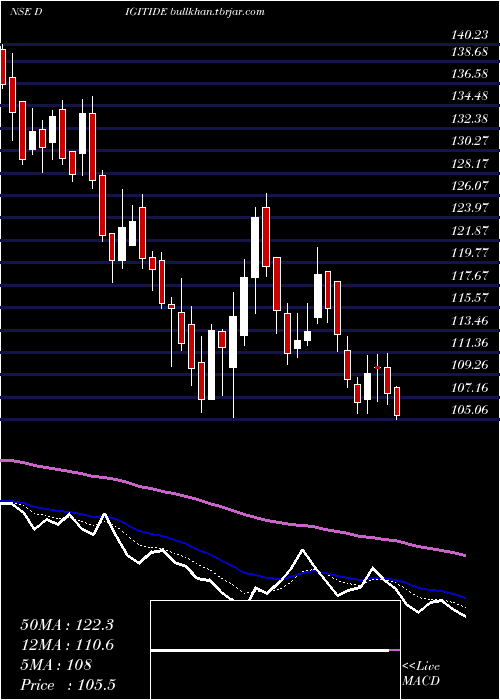Click the 111.36 price axis label

[469, 343]
